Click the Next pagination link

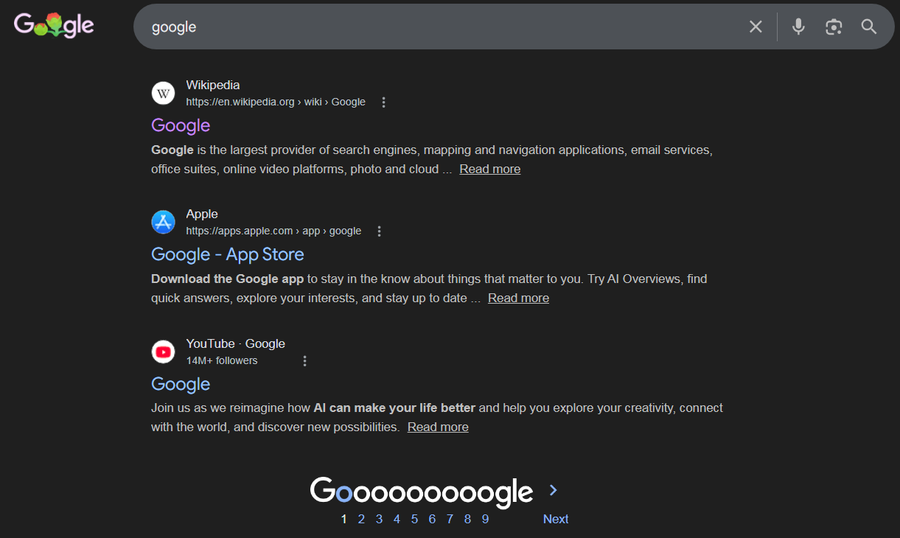coord(556,519)
